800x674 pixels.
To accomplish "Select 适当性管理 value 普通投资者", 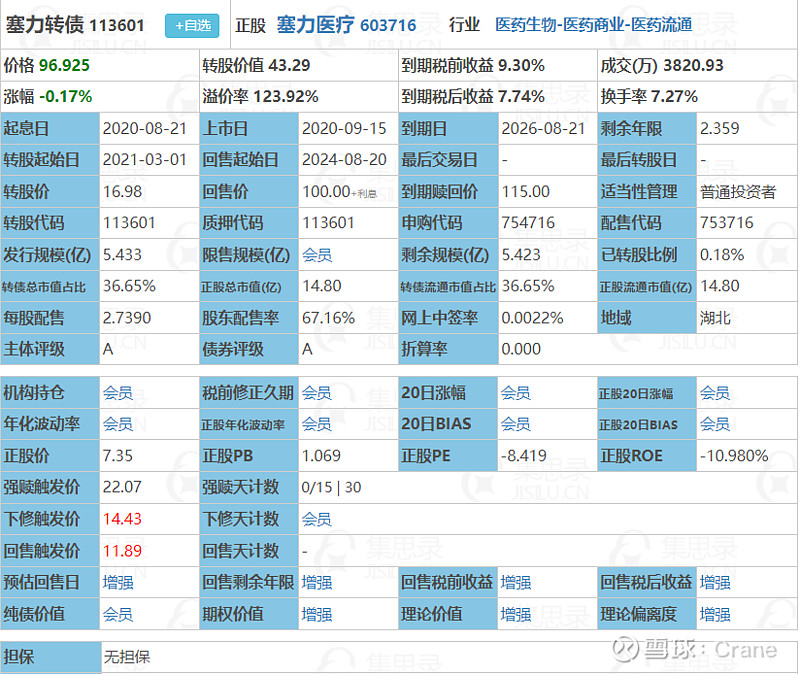I will pos(738,192).
